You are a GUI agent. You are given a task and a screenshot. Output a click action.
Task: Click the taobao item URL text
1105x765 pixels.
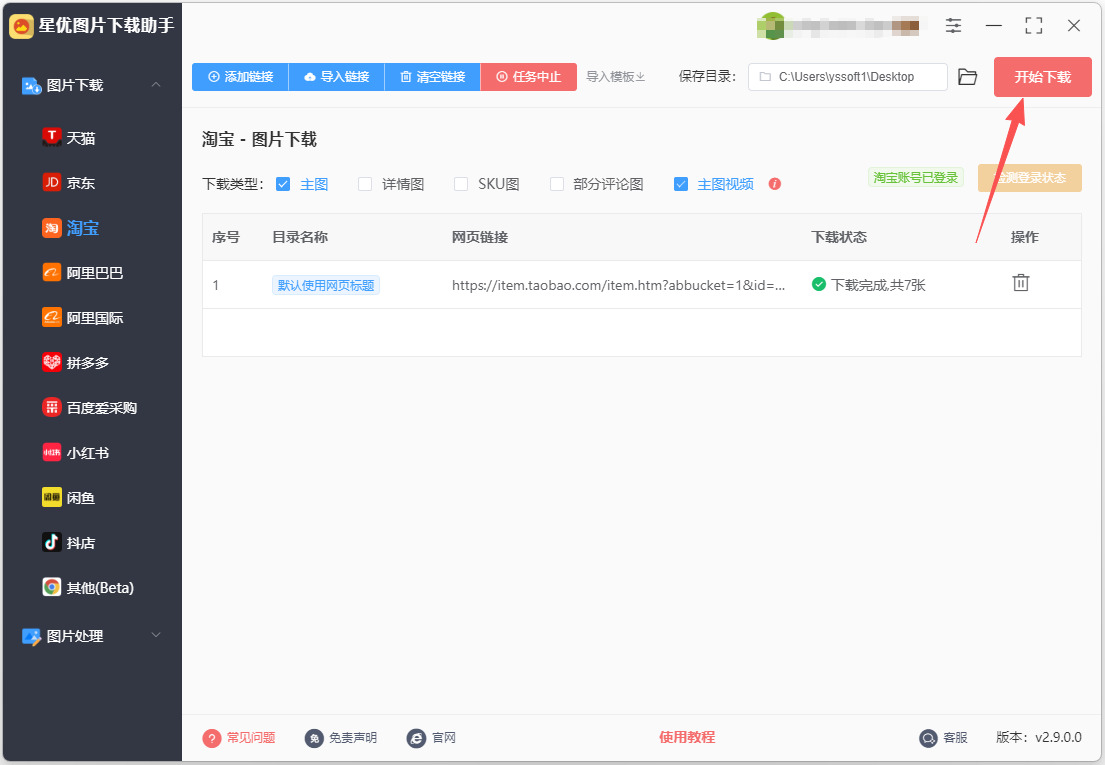pos(618,285)
